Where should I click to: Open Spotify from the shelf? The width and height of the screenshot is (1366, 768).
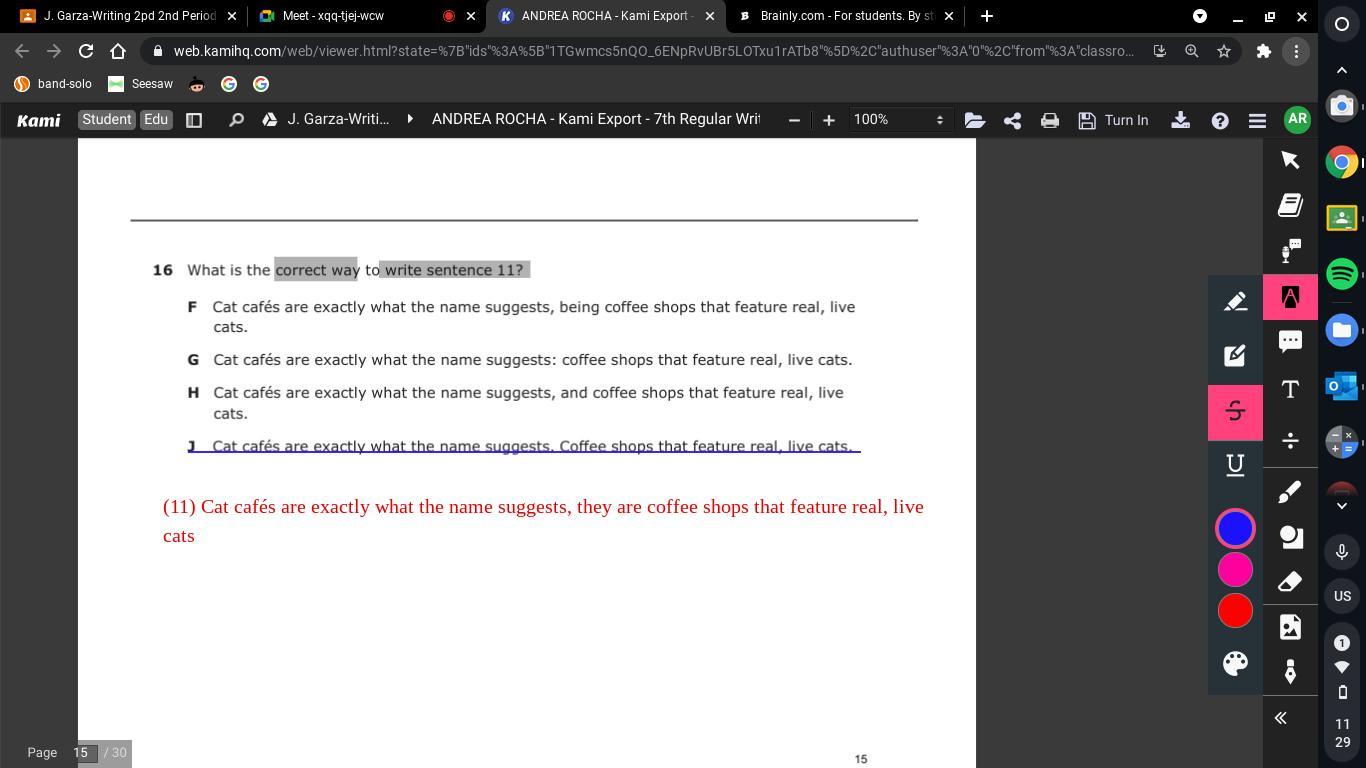(x=1342, y=273)
